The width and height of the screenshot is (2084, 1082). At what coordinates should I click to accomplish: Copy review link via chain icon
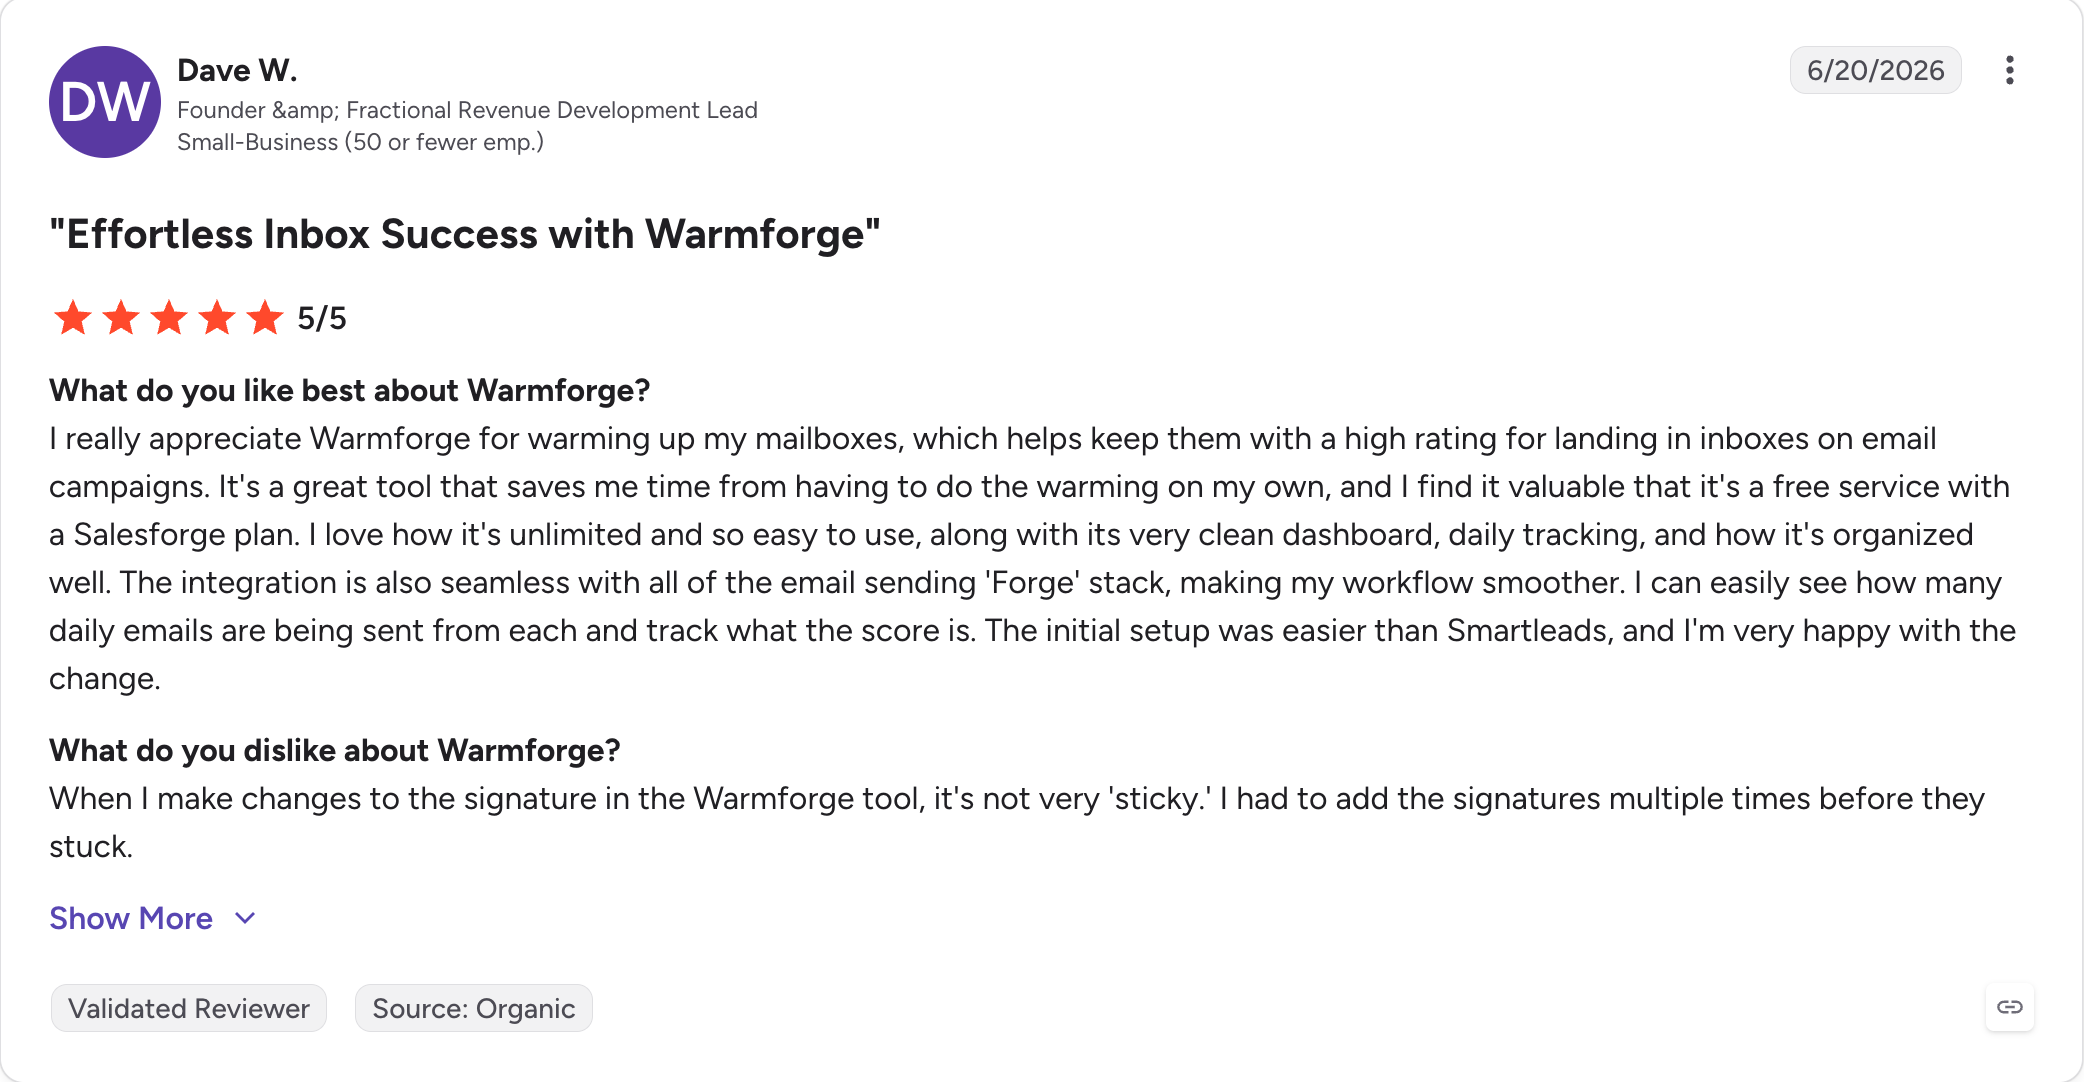coord(2009,1007)
